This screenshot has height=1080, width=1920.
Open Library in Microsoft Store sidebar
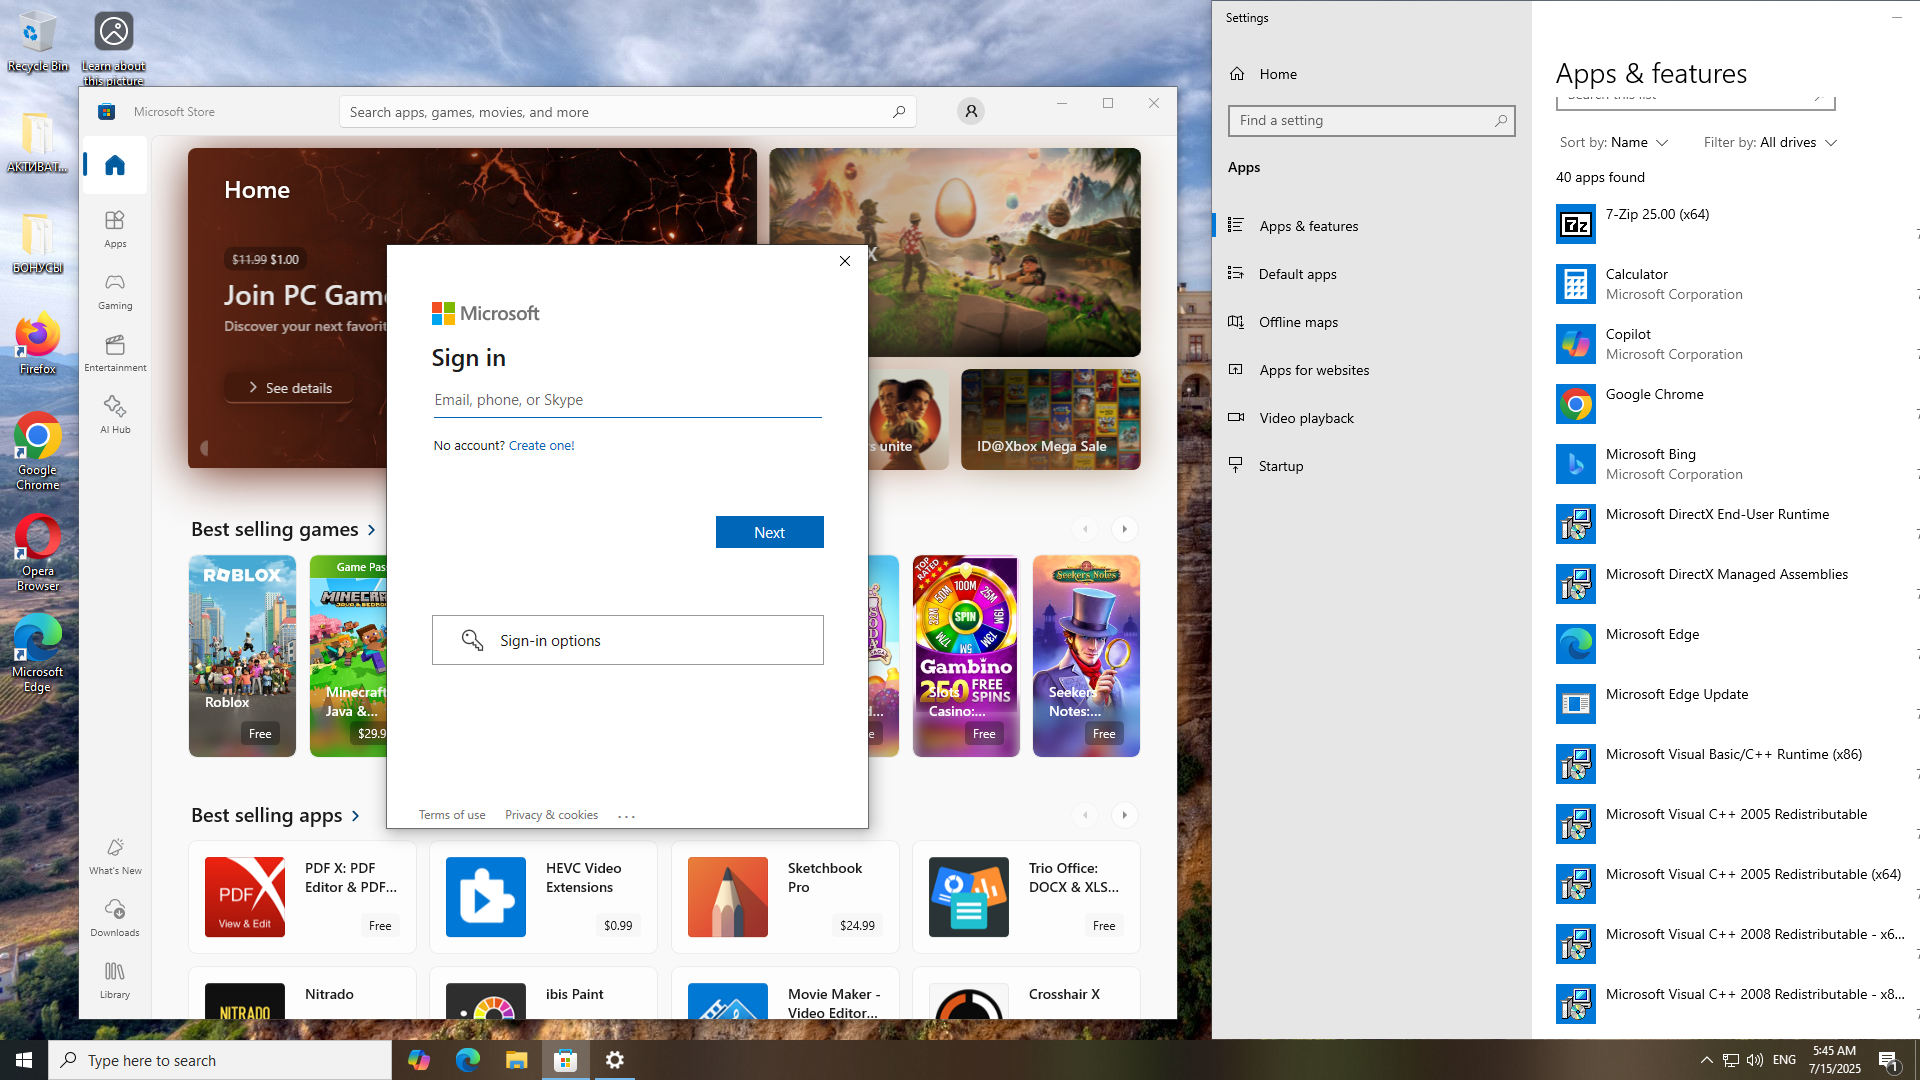coord(115,980)
